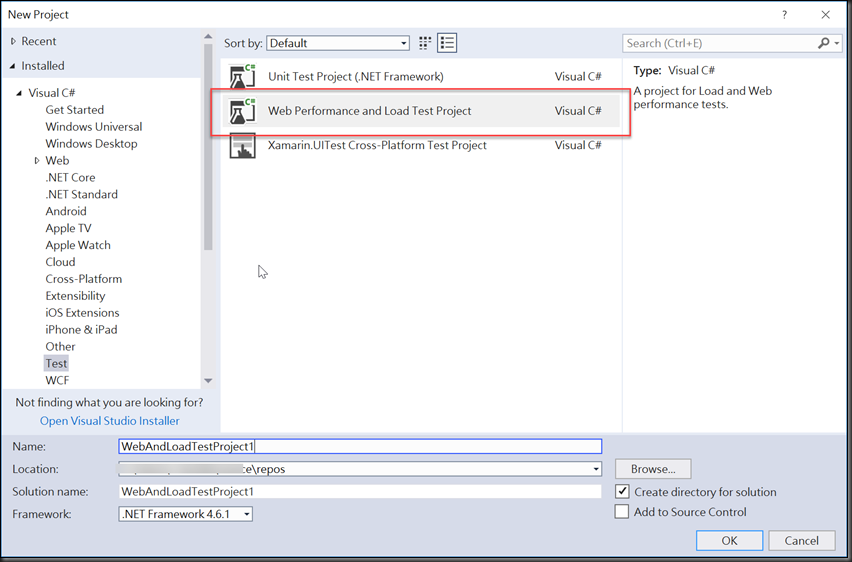Collapse the Installed node

coord(12,66)
